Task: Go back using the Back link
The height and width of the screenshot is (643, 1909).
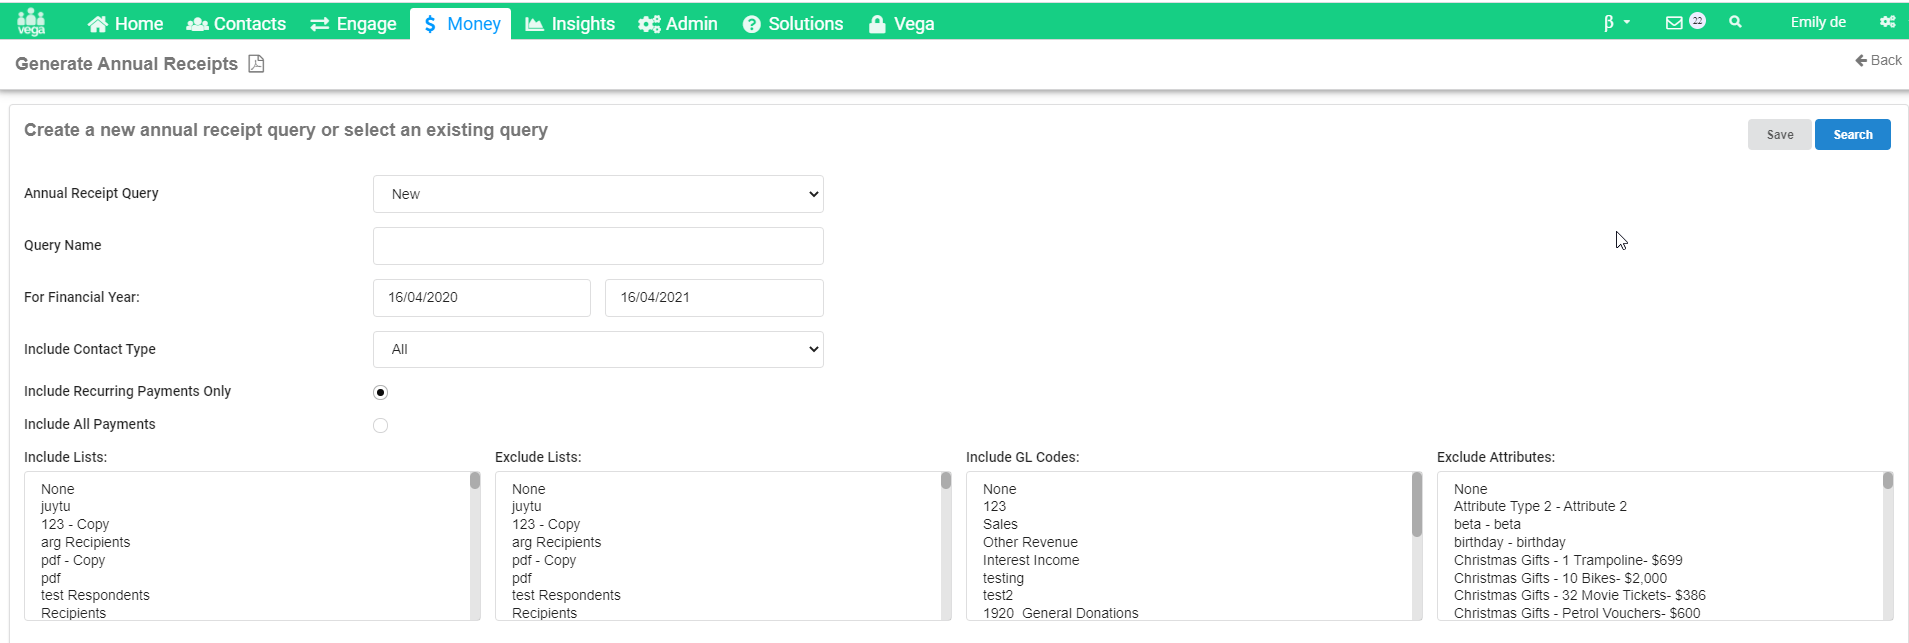Action: point(1878,60)
